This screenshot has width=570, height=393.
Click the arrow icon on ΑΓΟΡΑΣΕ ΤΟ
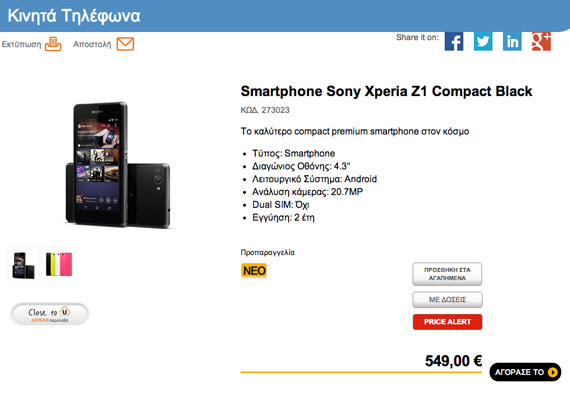553,372
